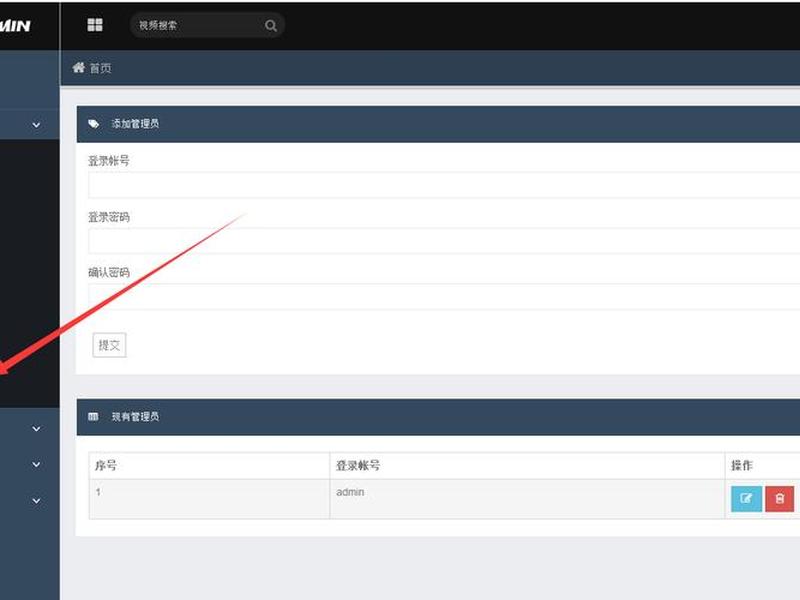
Task: Click the search magnifier icon
Action: coord(271,26)
